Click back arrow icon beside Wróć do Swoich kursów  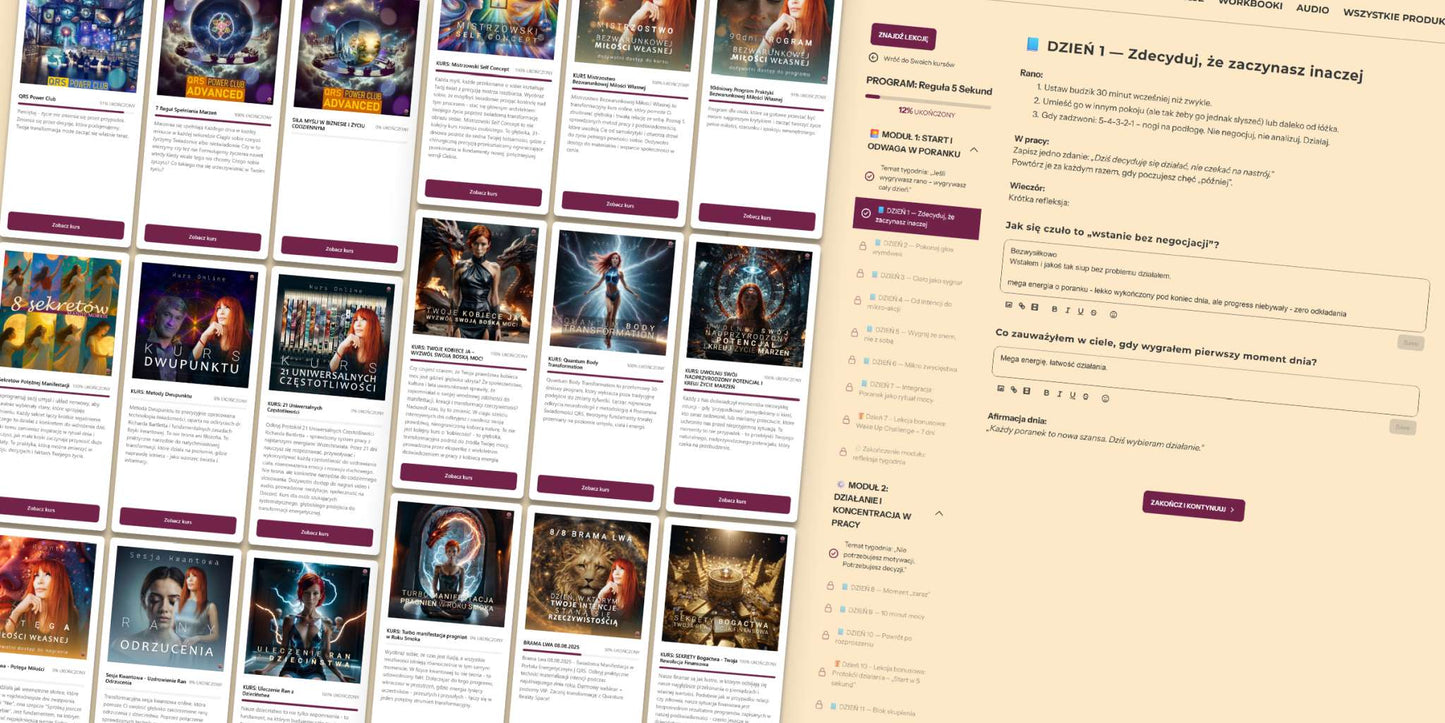872,58
